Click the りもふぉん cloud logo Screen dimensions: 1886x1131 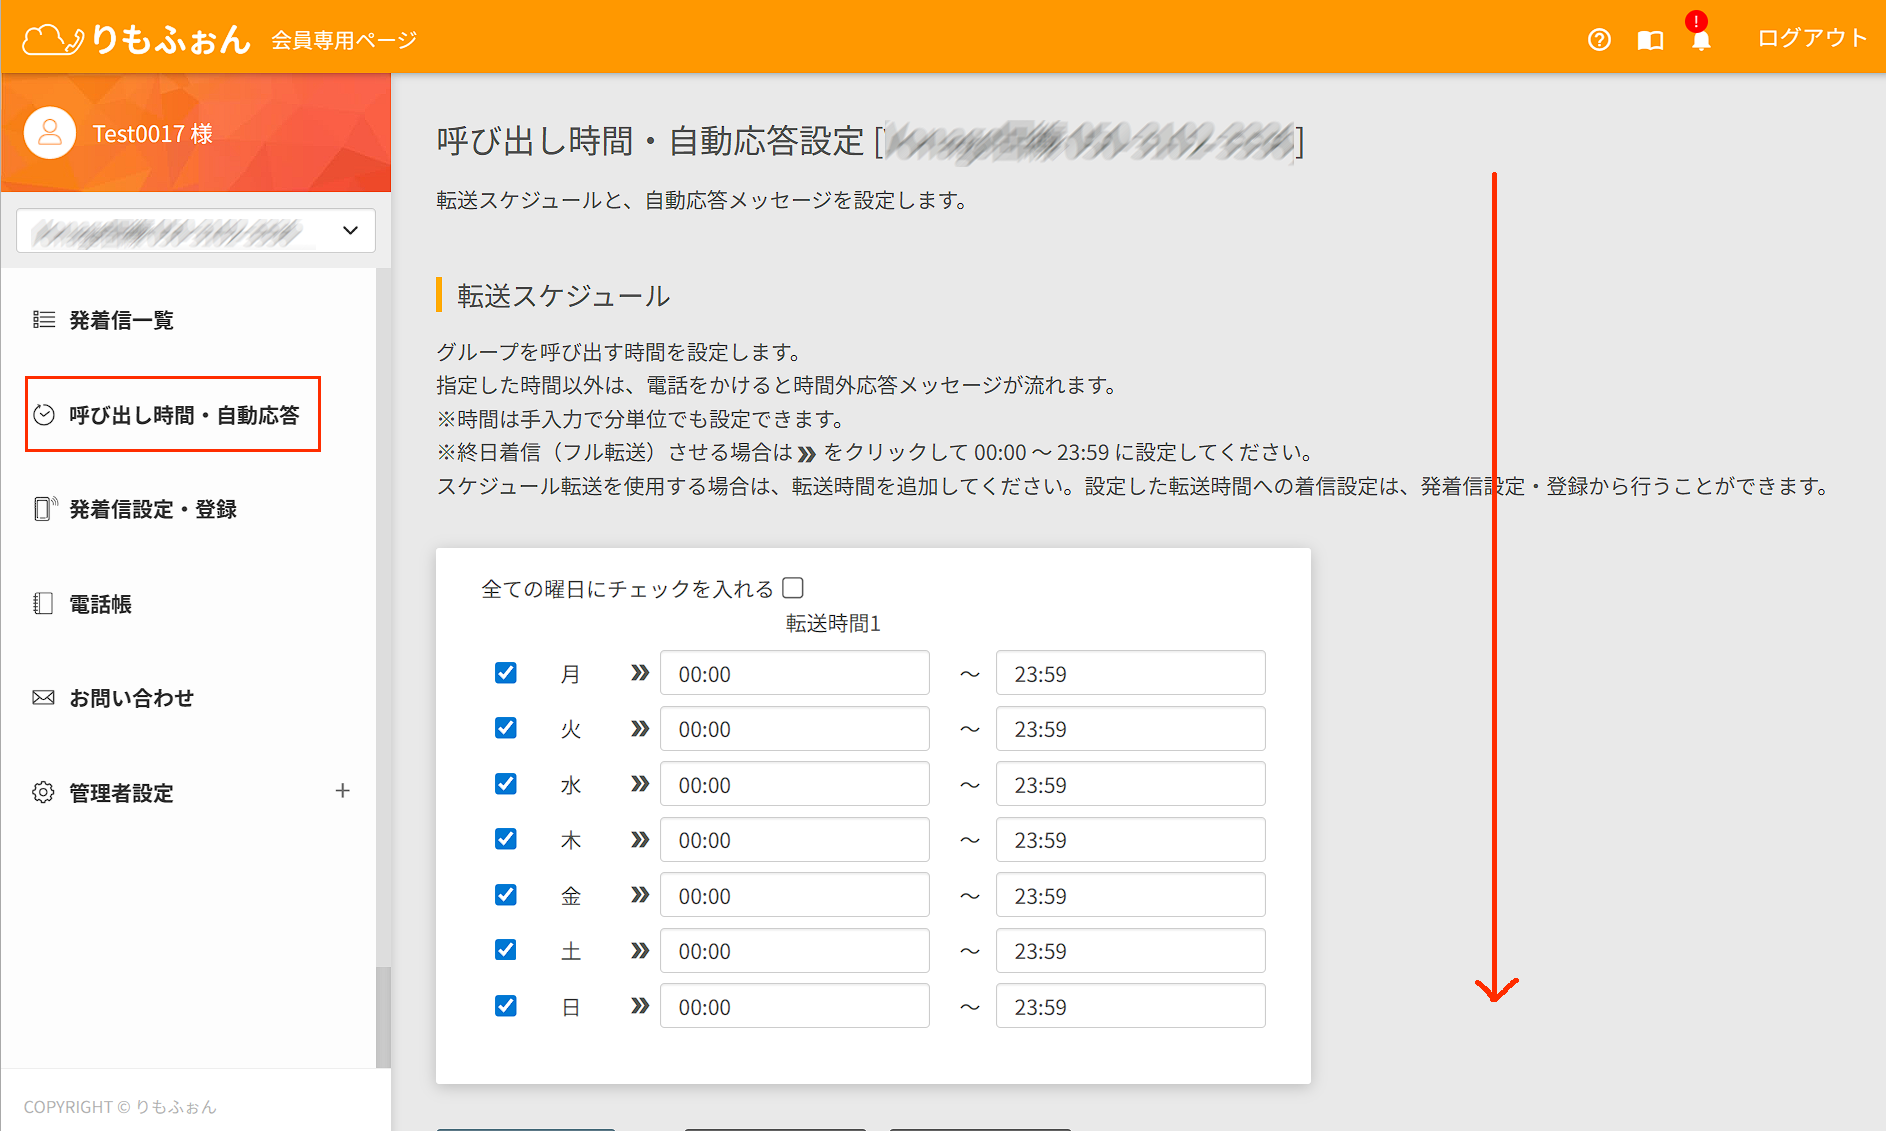[135, 39]
